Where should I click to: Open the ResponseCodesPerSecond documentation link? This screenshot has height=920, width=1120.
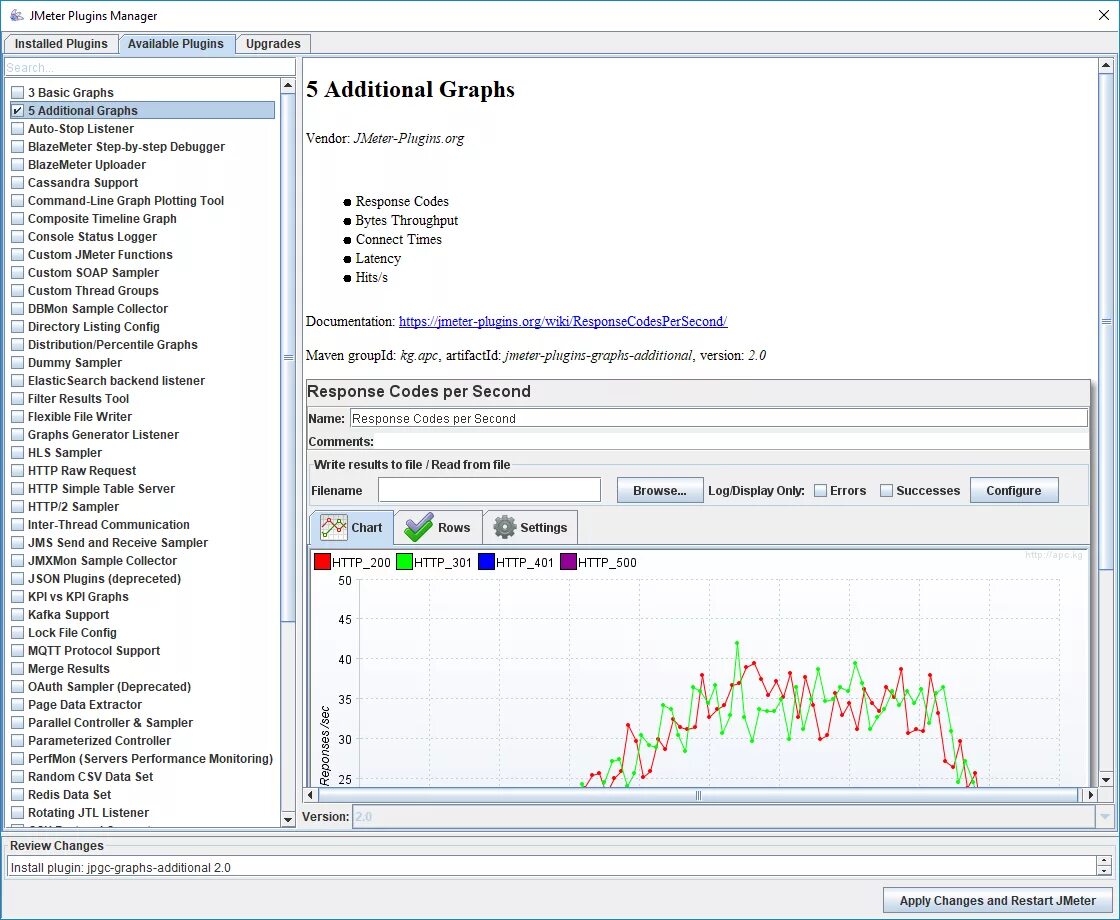pyautogui.click(x=563, y=321)
